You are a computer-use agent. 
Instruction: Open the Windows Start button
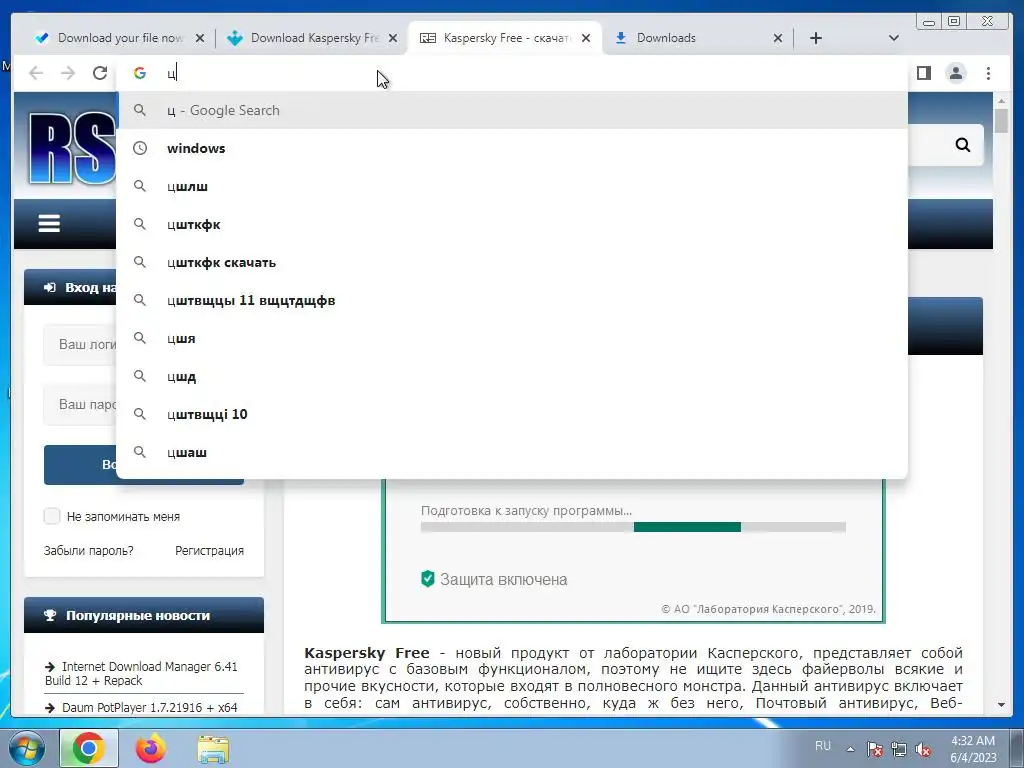[25, 748]
